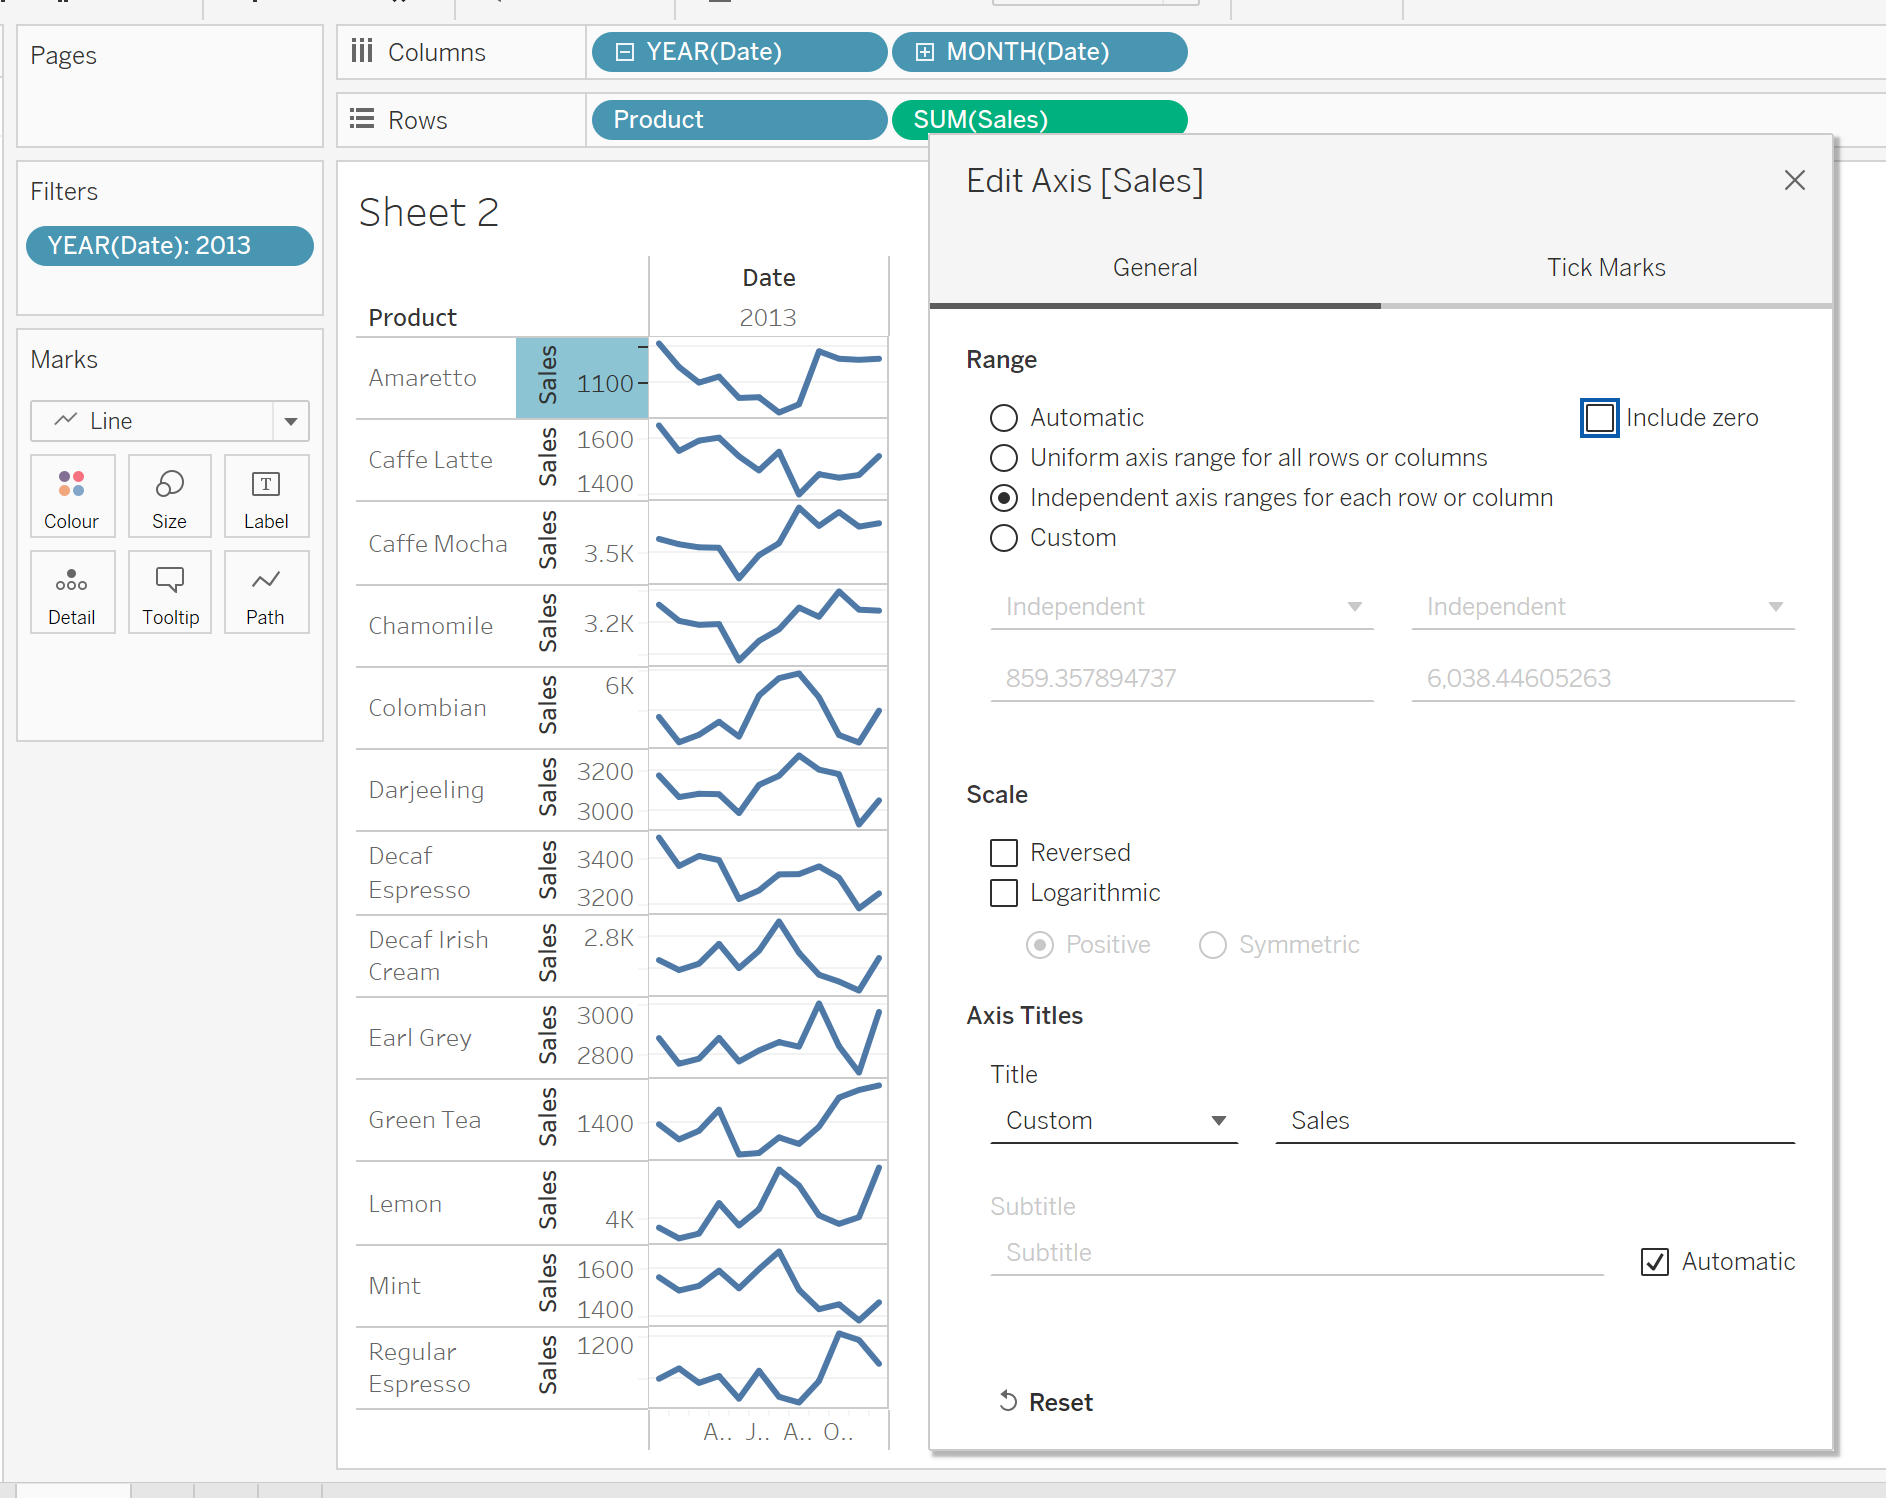Viewport: 1886px width, 1498px height.
Task: Open the Tooltip marks editor
Action: (170, 592)
